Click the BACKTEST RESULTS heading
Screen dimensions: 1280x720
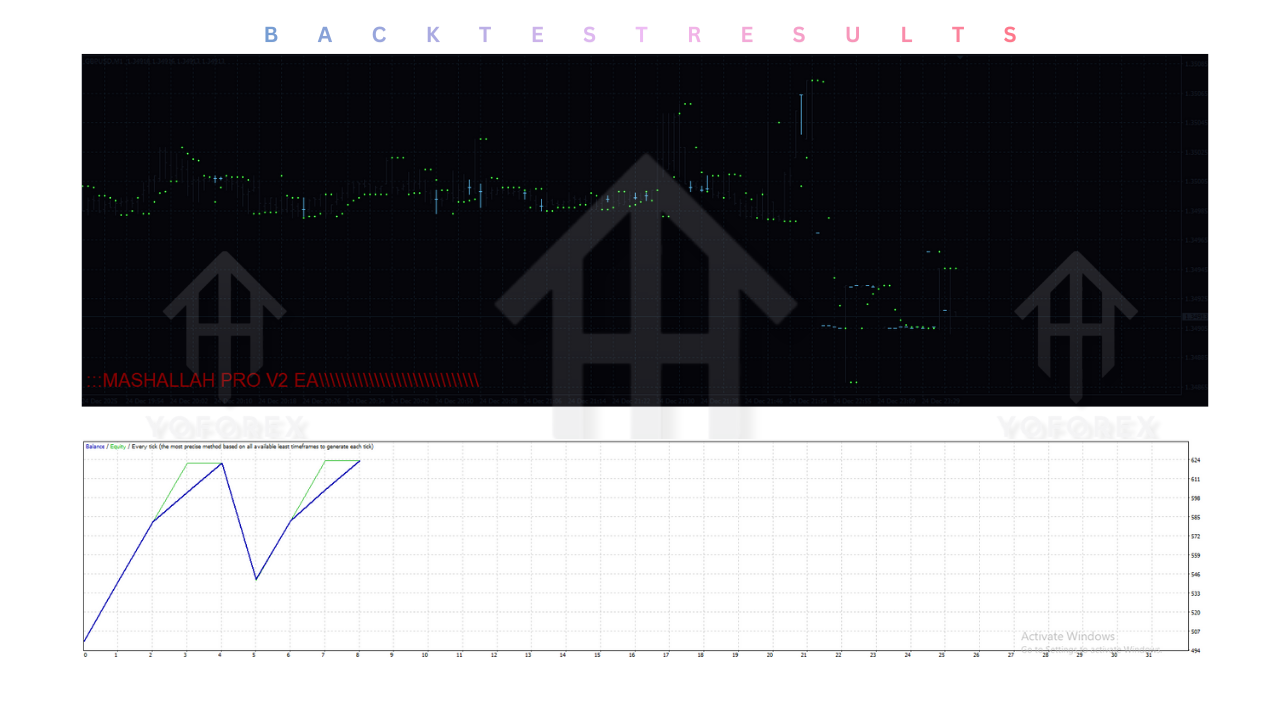click(640, 36)
